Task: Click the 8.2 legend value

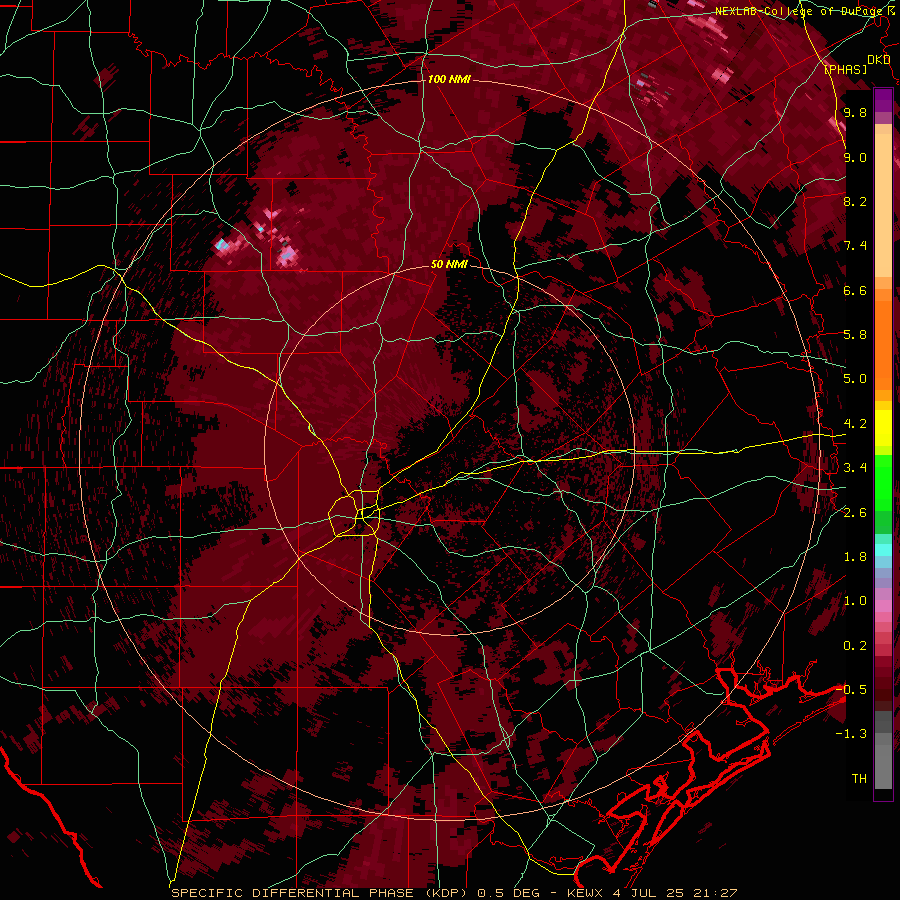Action: (x=855, y=201)
